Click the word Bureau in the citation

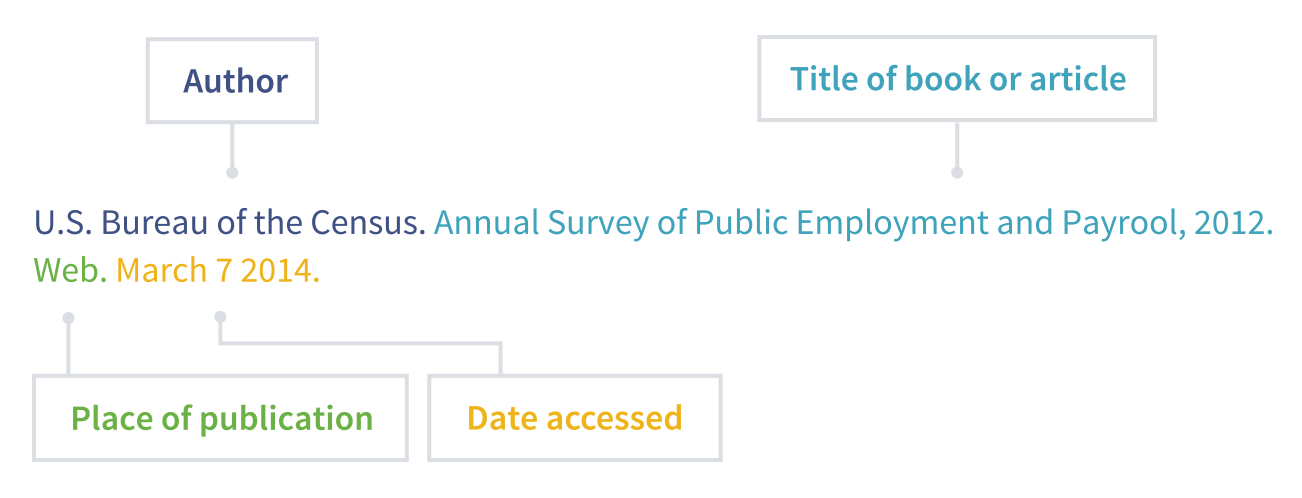pos(155,222)
